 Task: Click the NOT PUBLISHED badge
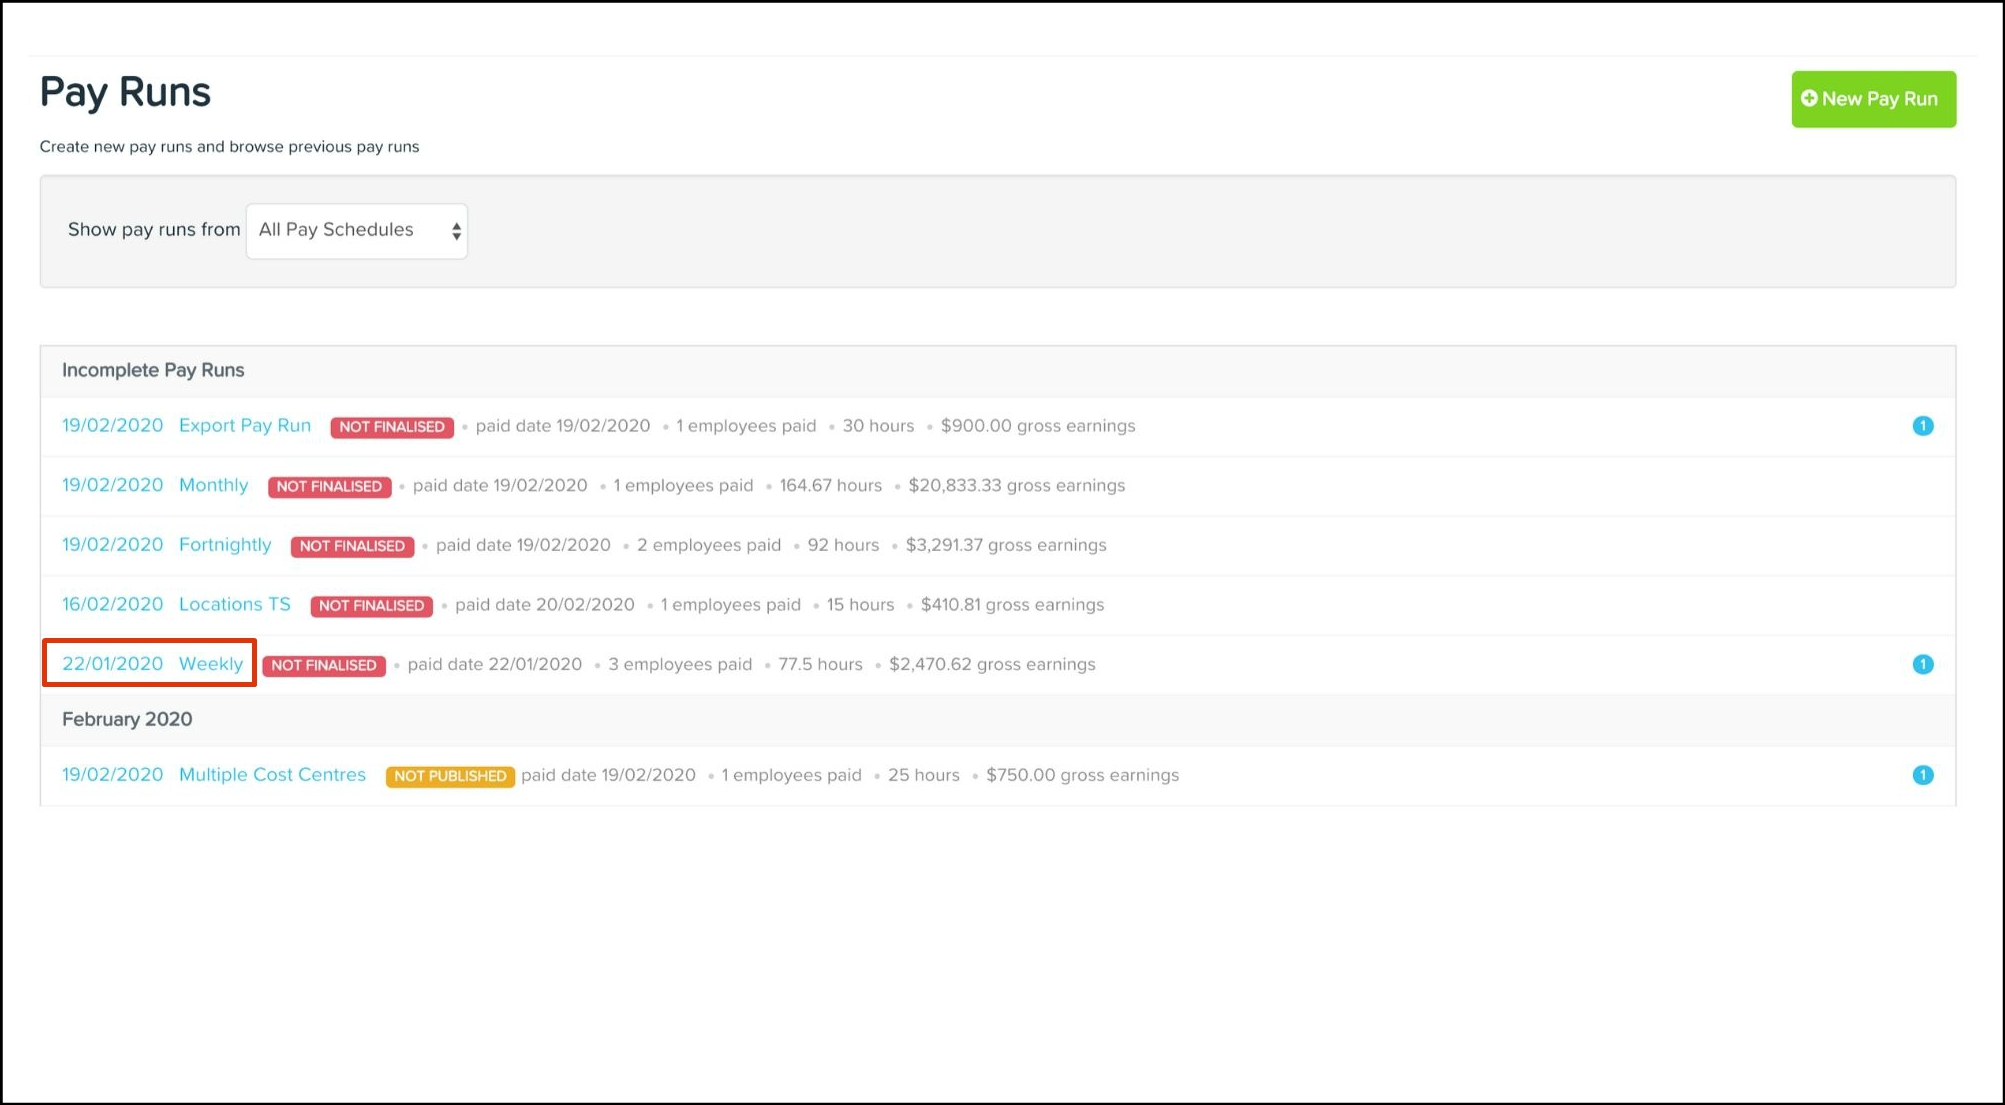click(450, 776)
